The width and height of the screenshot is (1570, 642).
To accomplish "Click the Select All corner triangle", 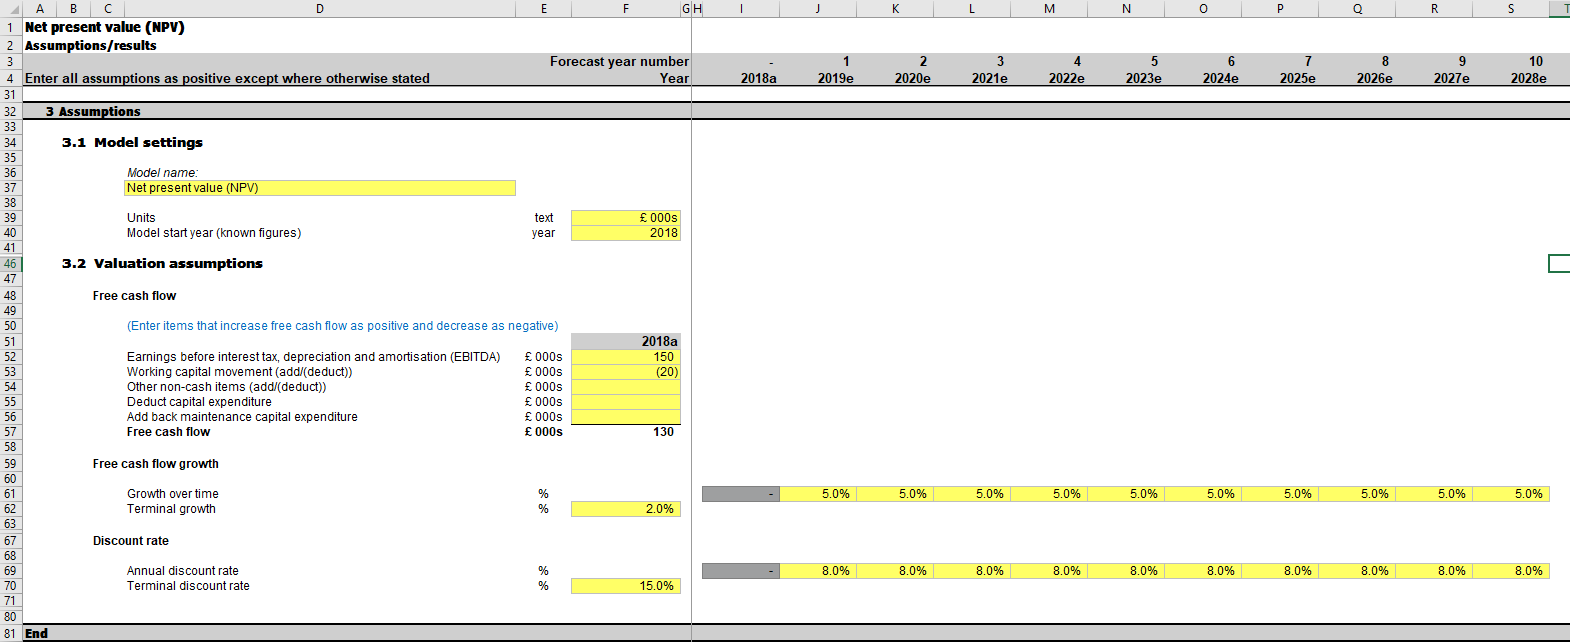I will coord(11,9).
